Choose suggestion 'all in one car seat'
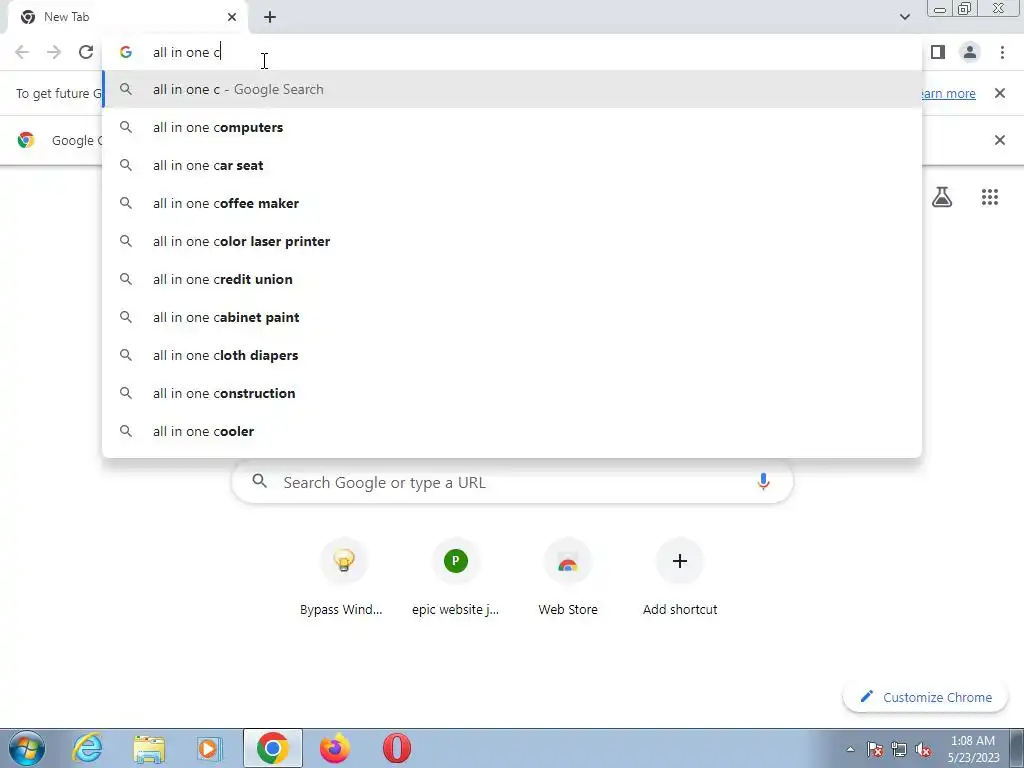The image size is (1024, 768). (x=512, y=165)
